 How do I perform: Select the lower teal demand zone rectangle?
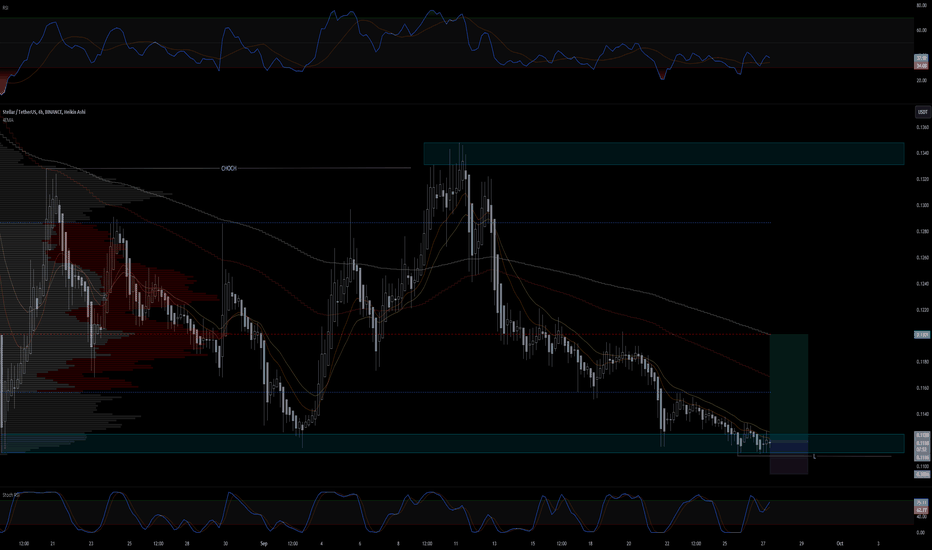click(x=452, y=444)
